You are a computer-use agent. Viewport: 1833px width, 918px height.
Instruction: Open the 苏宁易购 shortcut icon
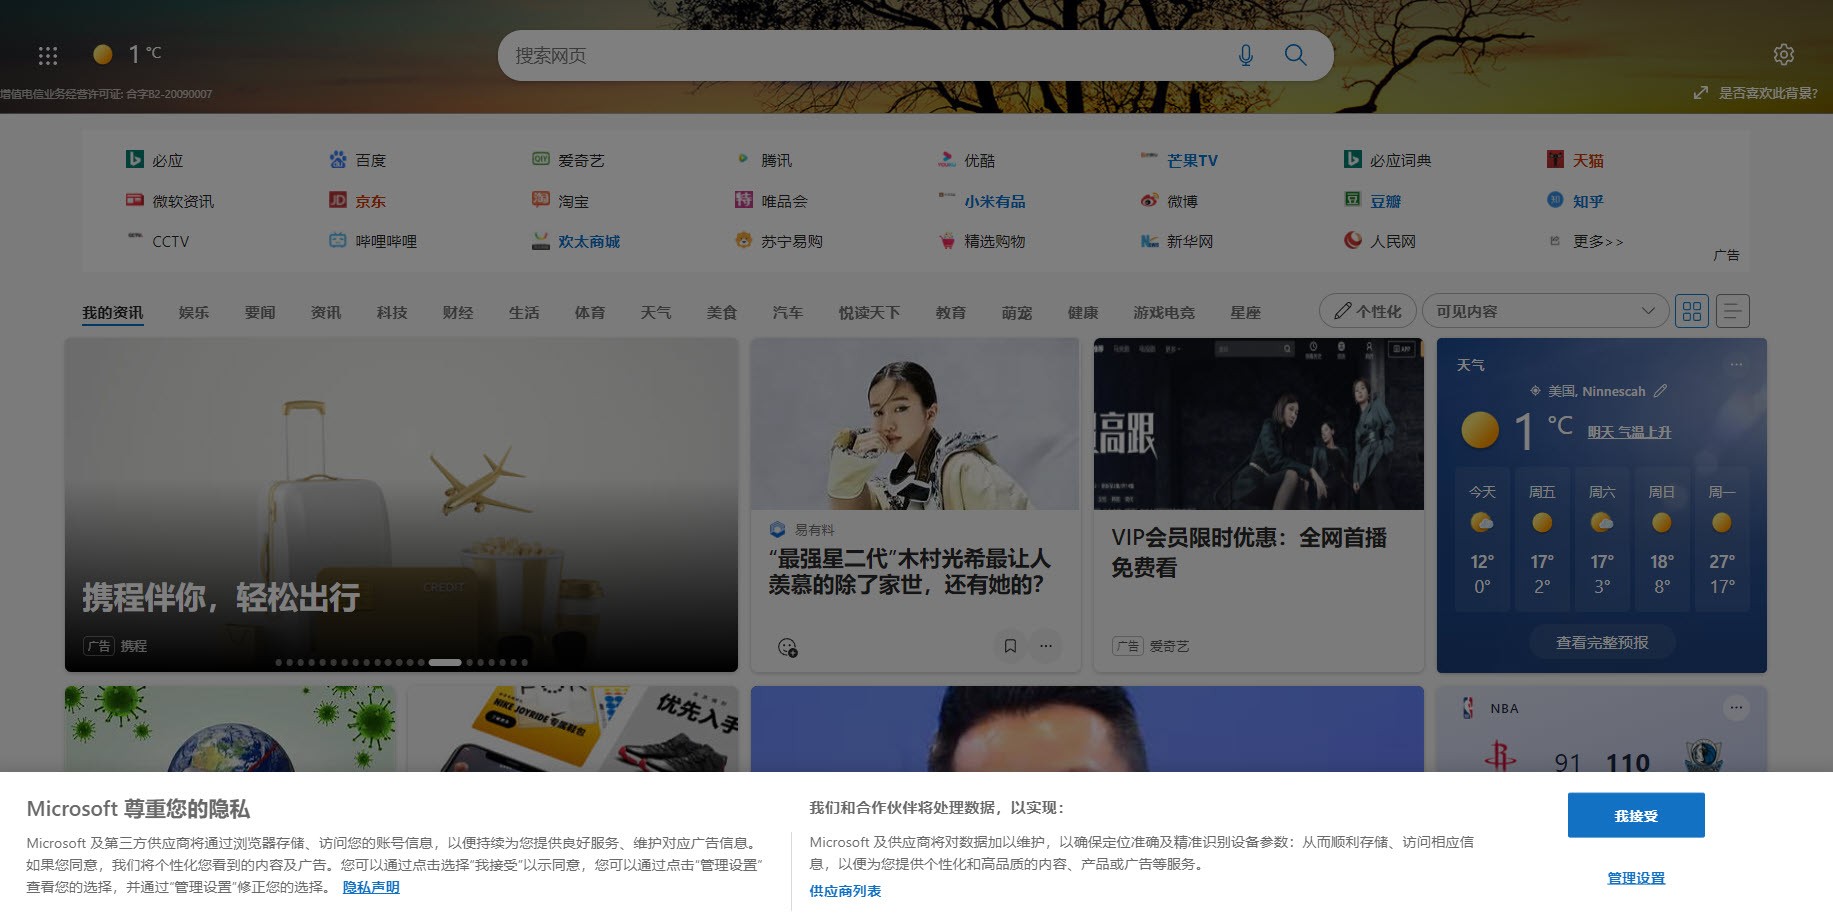743,240
